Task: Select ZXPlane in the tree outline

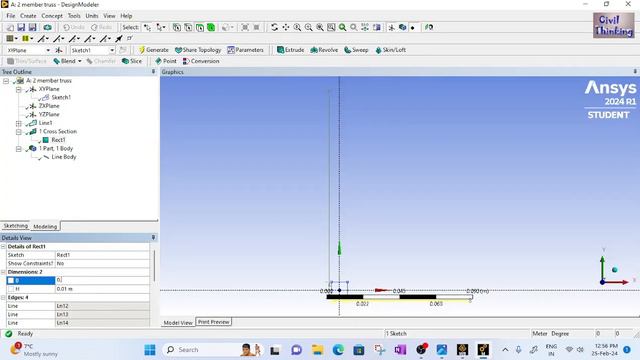Action: click(49, 106)
